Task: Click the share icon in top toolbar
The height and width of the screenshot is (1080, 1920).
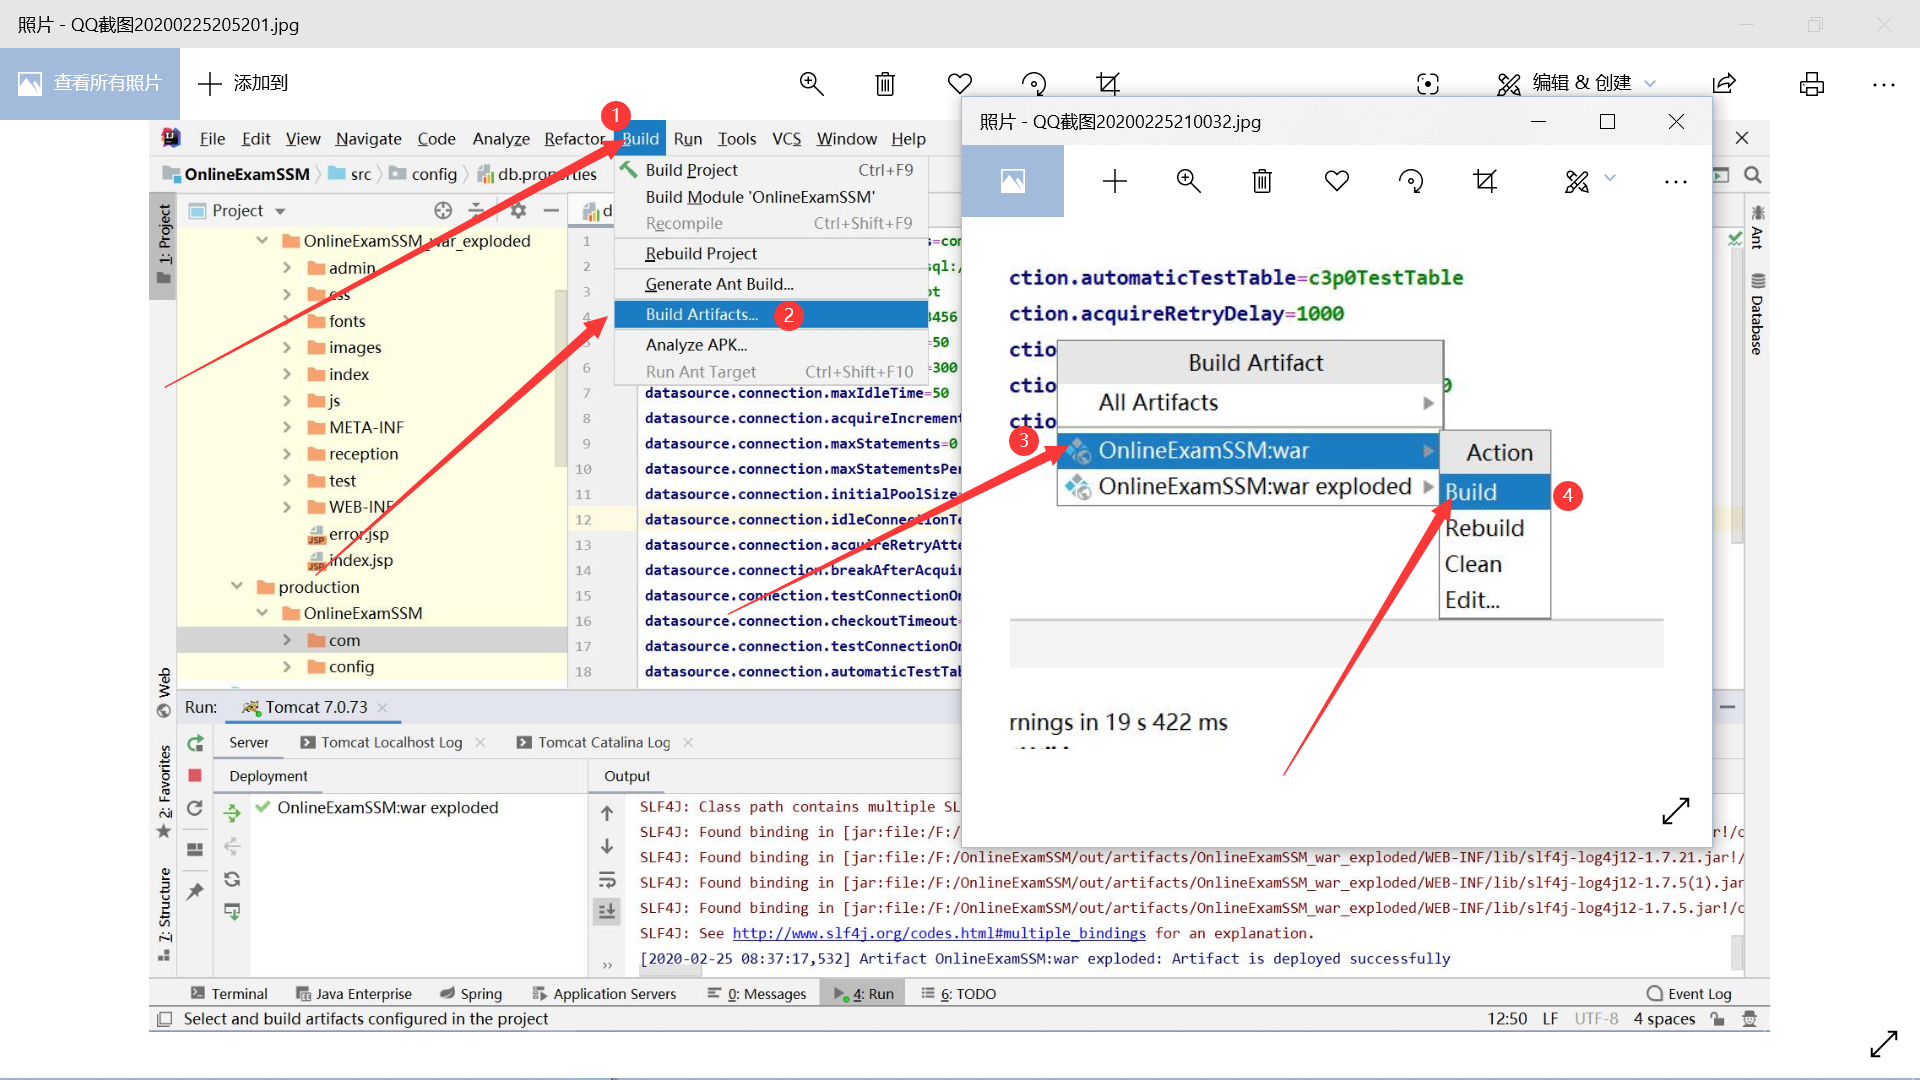Action: (x=1724, y=84)
